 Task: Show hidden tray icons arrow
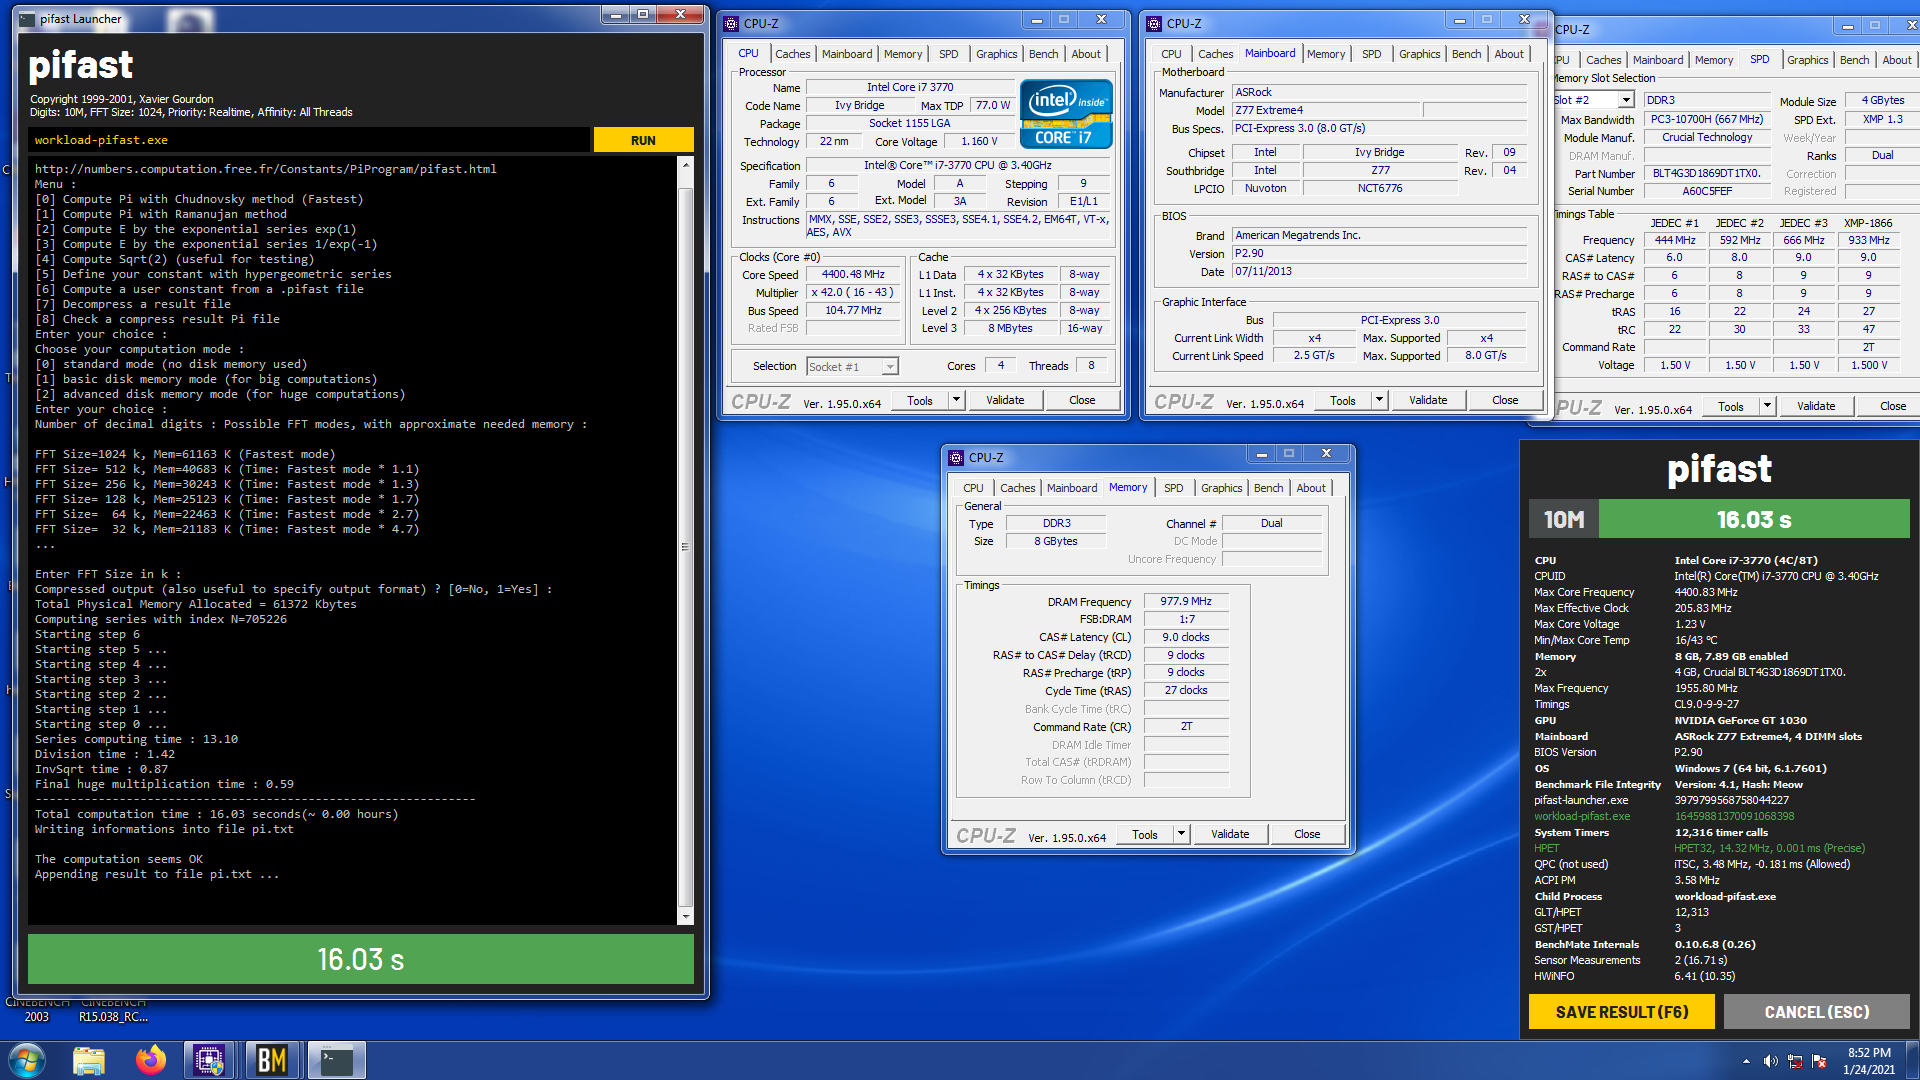[x=1746, y=1061]
